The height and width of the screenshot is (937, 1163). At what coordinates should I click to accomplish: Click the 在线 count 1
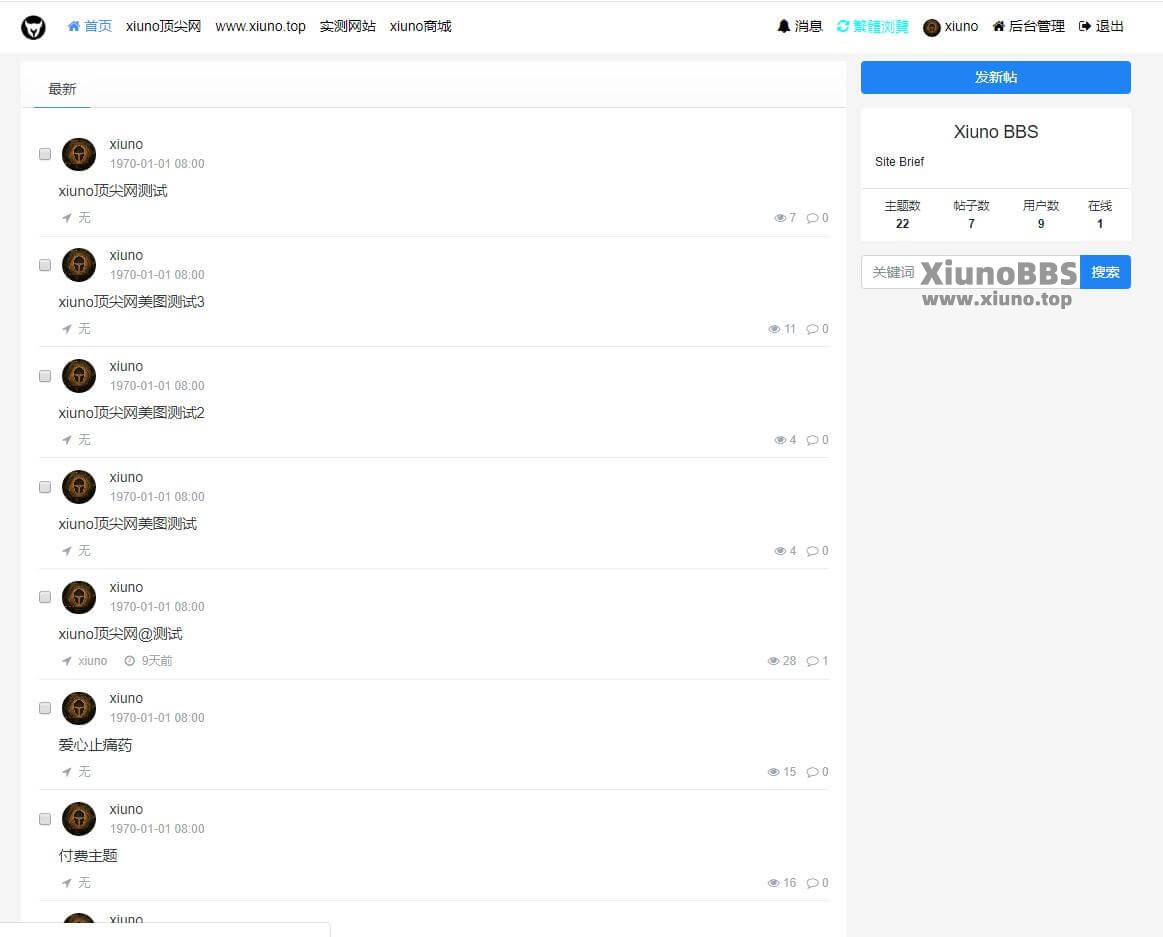[1100, 224]
